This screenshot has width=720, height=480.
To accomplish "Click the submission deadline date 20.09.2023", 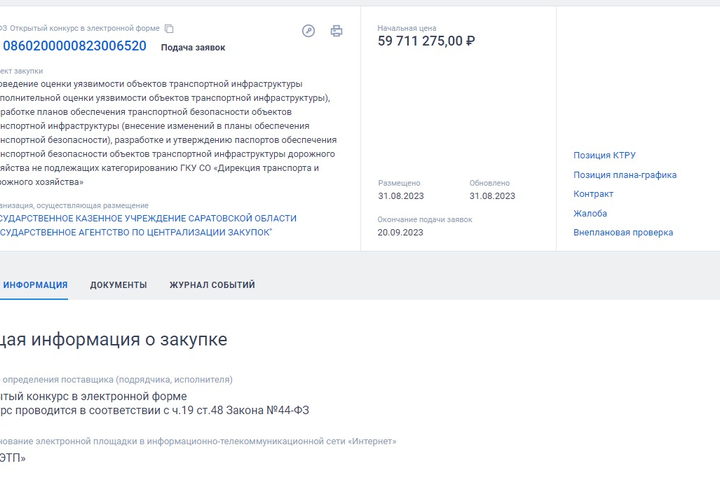I will pyautogui.click(x=400, y=232).
